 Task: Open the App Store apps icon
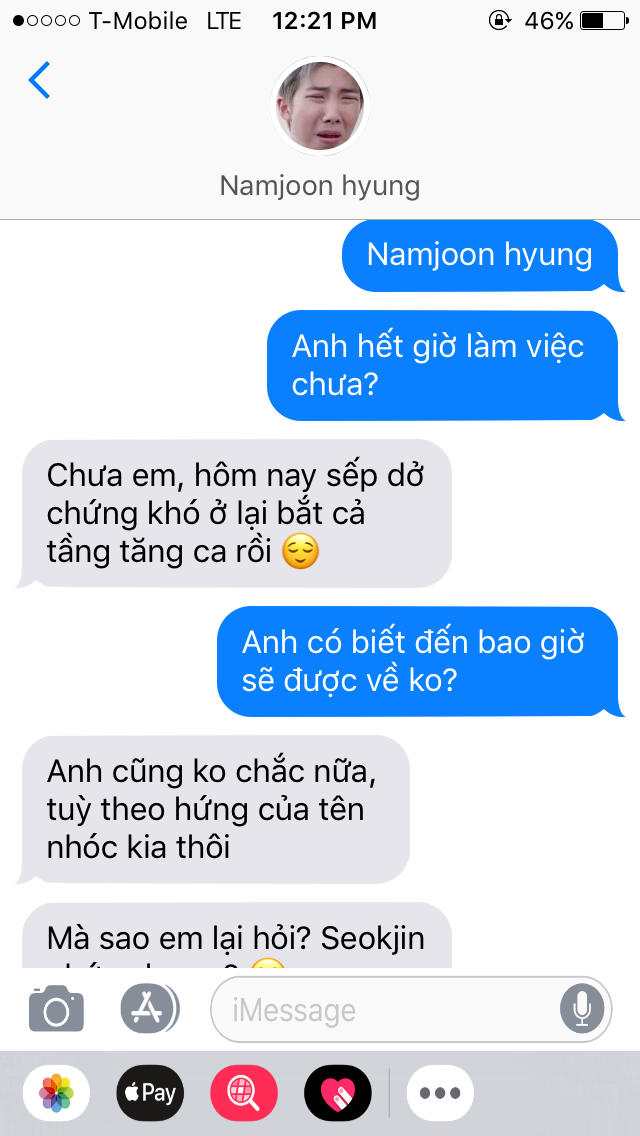pos(149,1008)
